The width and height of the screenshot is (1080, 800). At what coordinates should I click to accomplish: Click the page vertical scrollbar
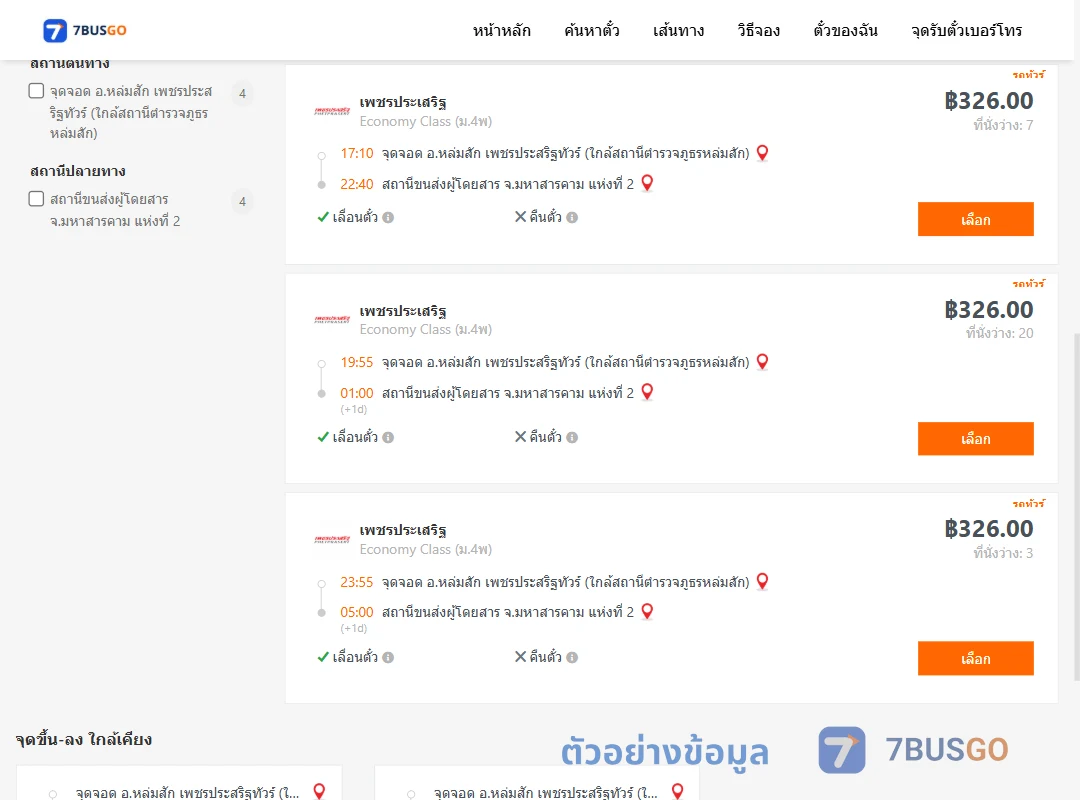click(1076, 506)
